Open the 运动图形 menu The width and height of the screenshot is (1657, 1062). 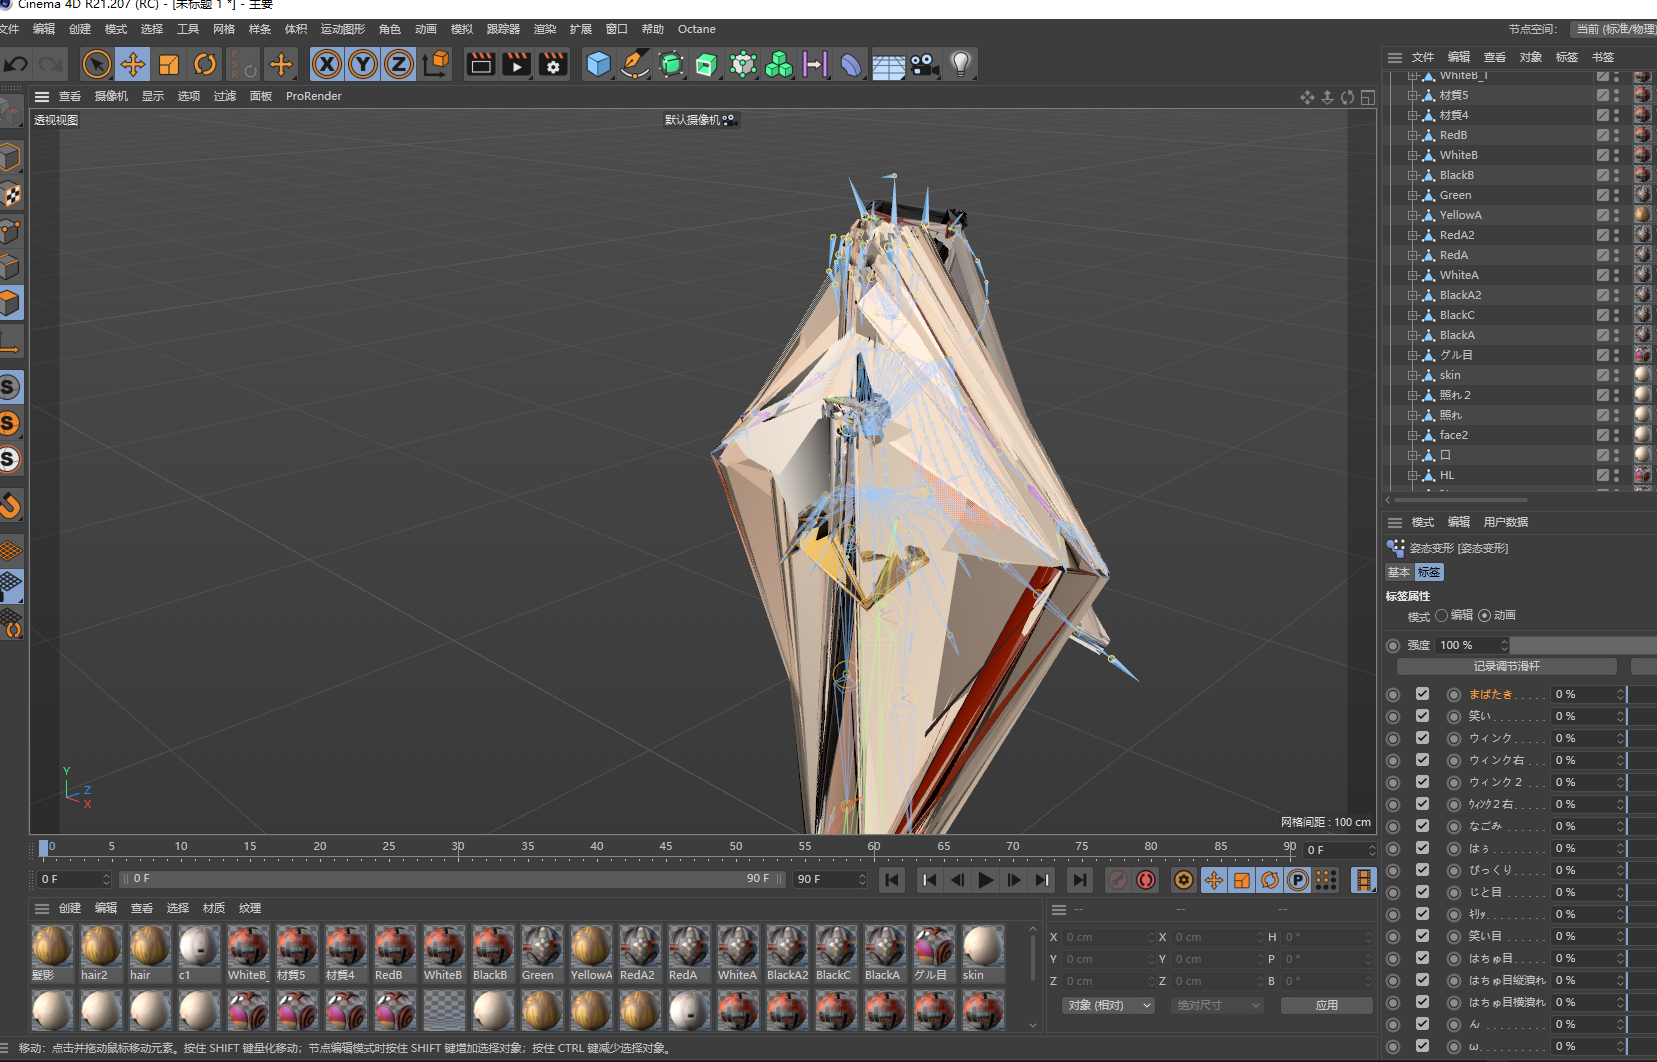tap(342, 29)
